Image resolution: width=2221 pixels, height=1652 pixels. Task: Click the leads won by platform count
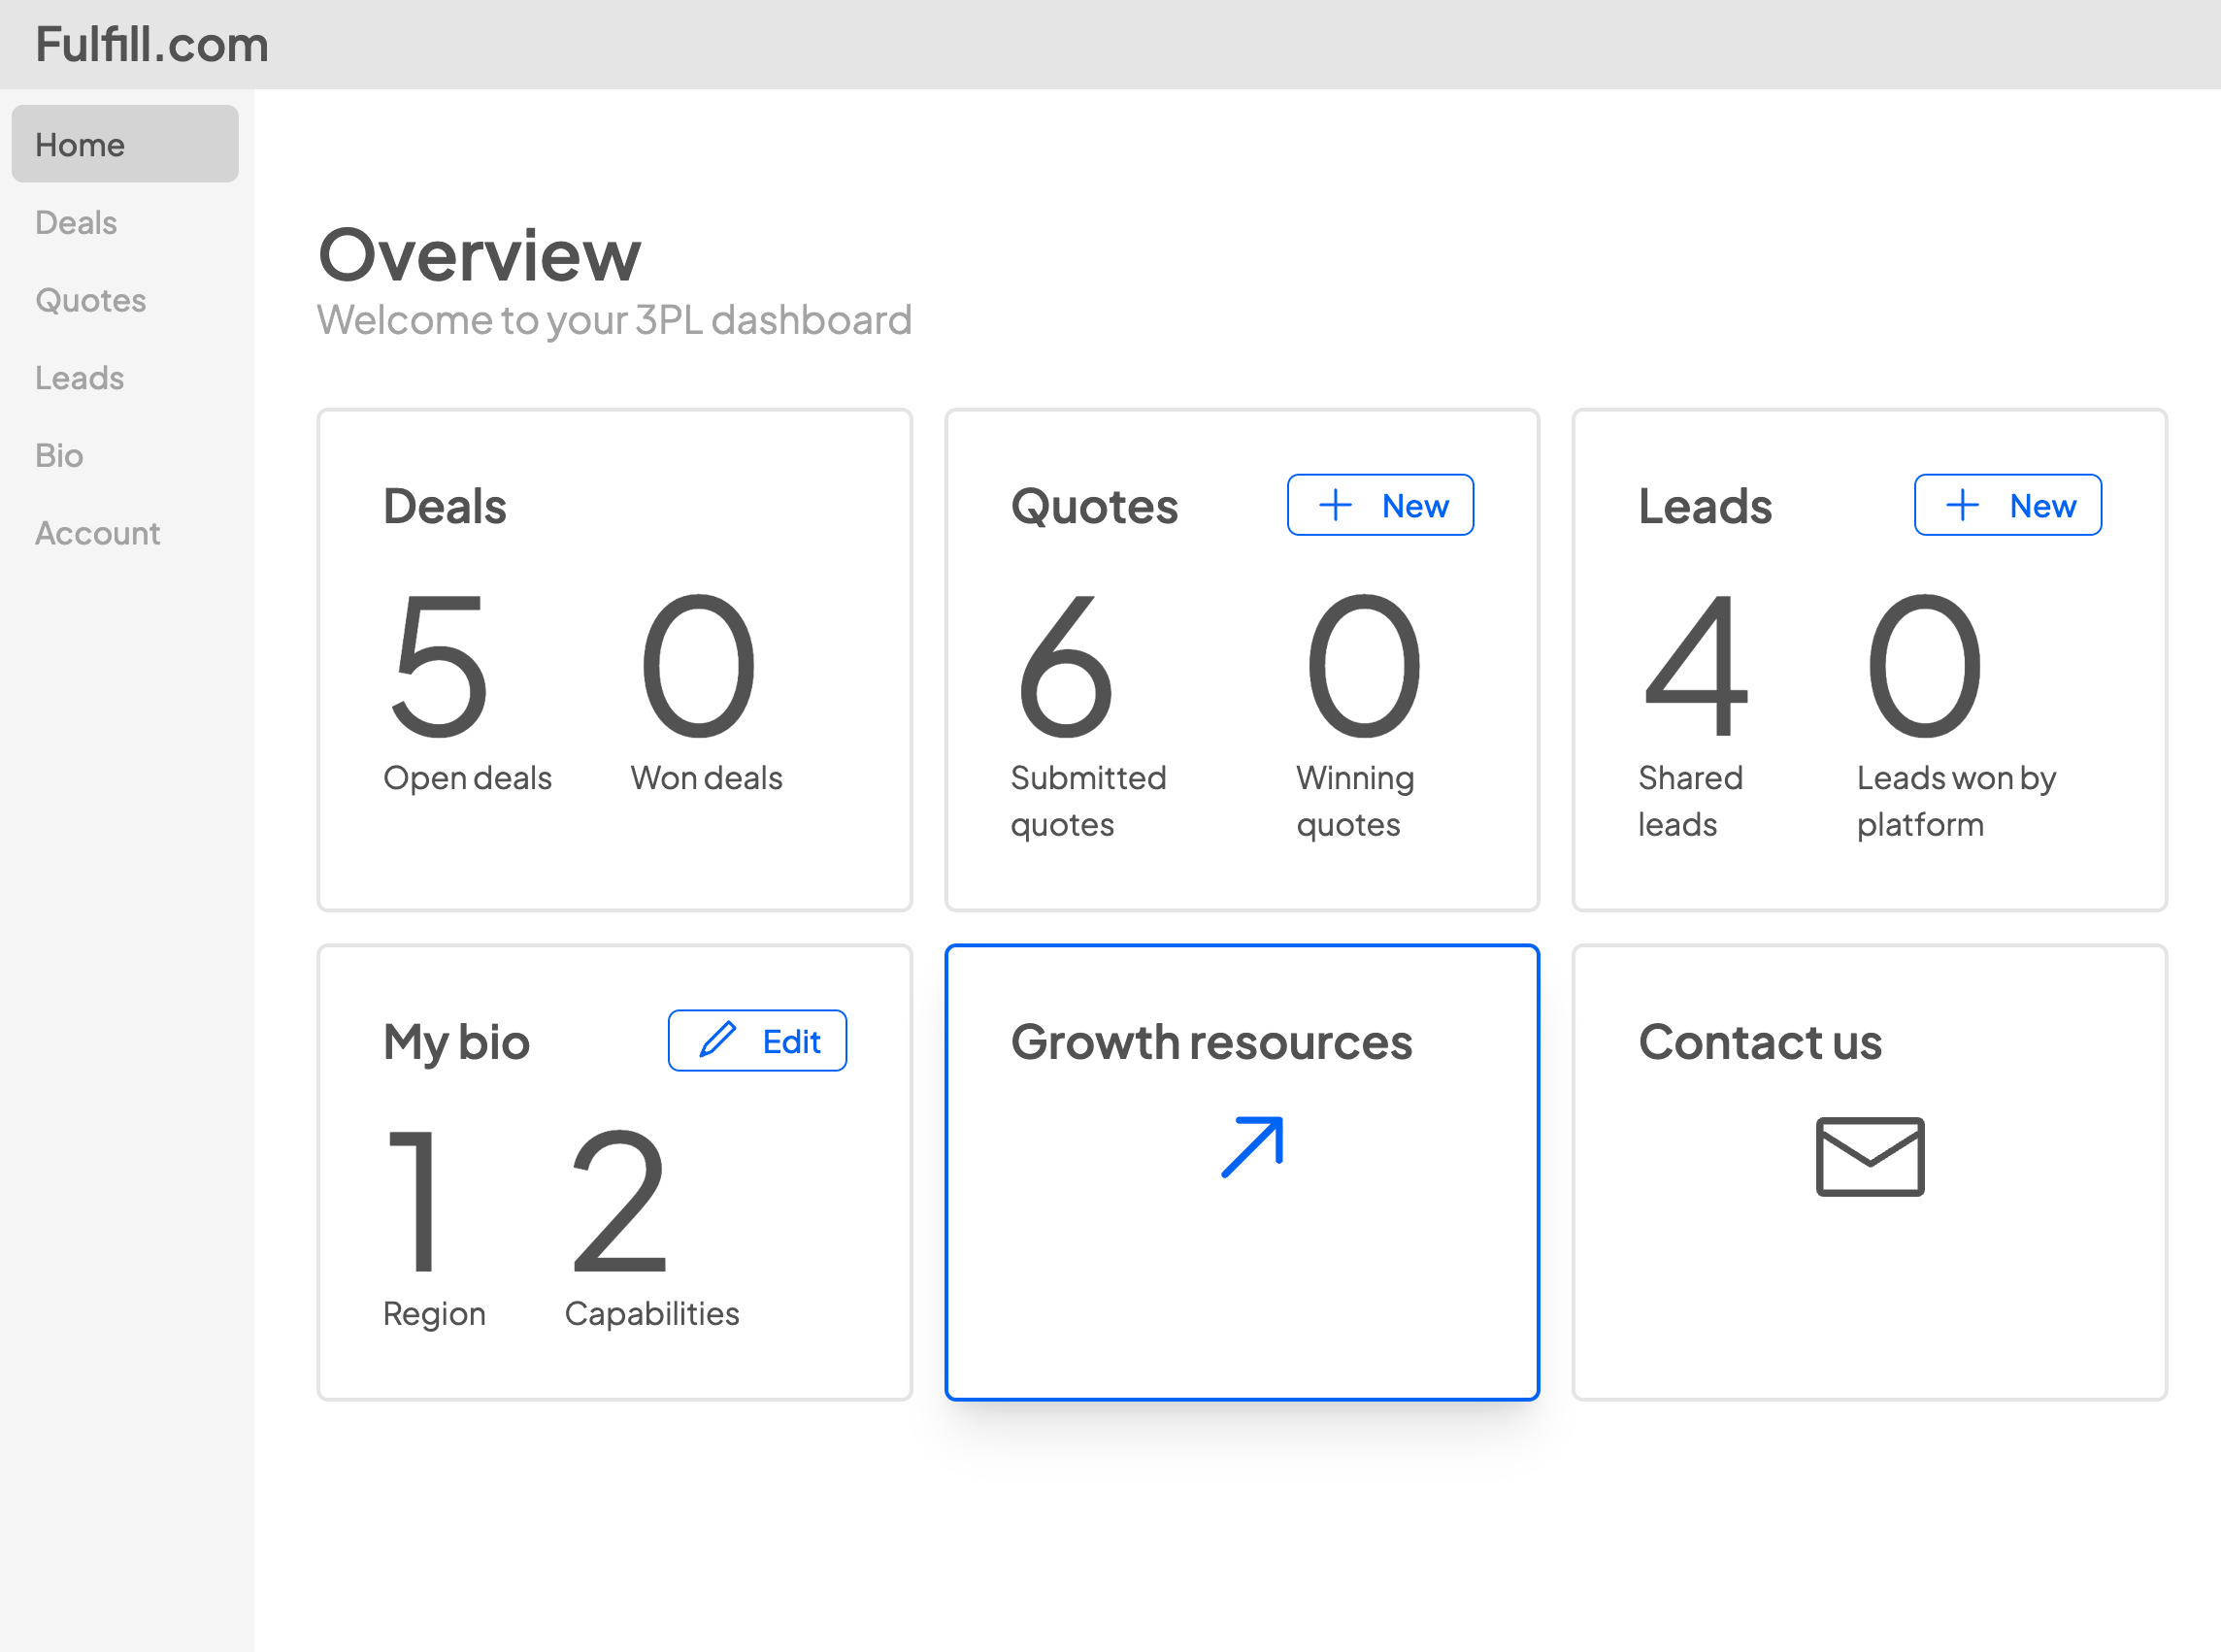tap(1924, 666)
